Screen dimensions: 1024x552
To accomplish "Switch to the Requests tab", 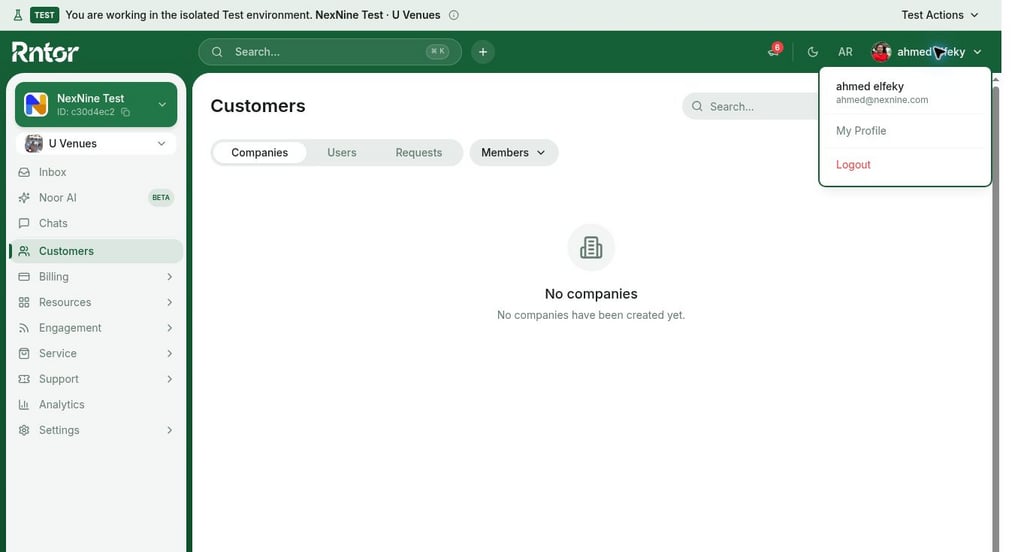I will click(x=419, y=152).
